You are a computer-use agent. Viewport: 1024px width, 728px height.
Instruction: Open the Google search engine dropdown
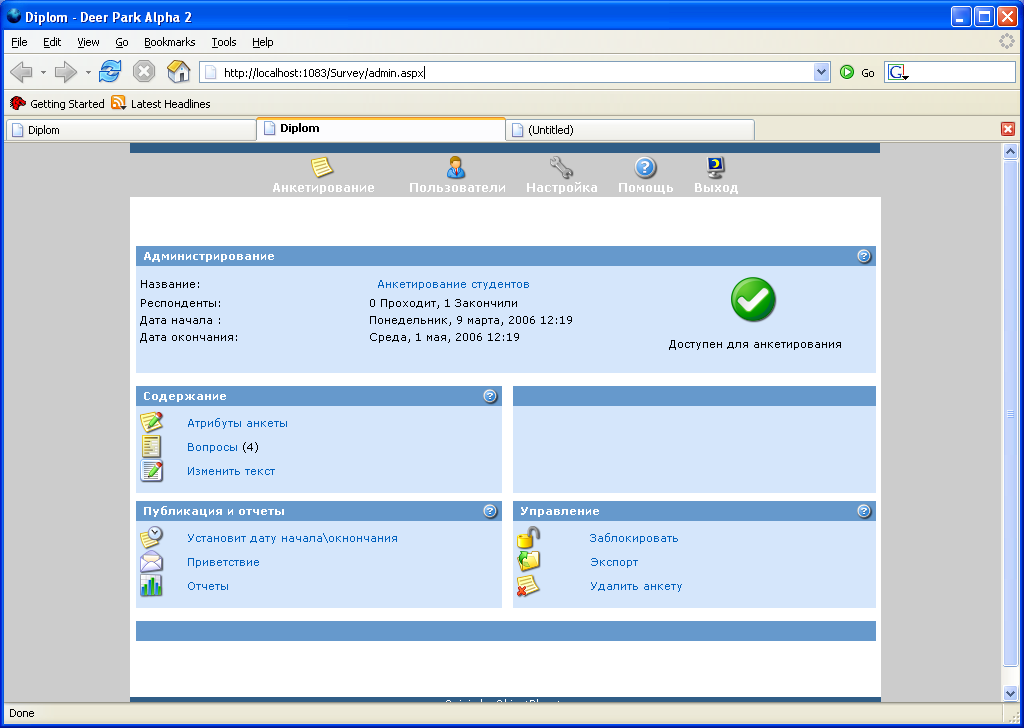click(x=899, y=72)
